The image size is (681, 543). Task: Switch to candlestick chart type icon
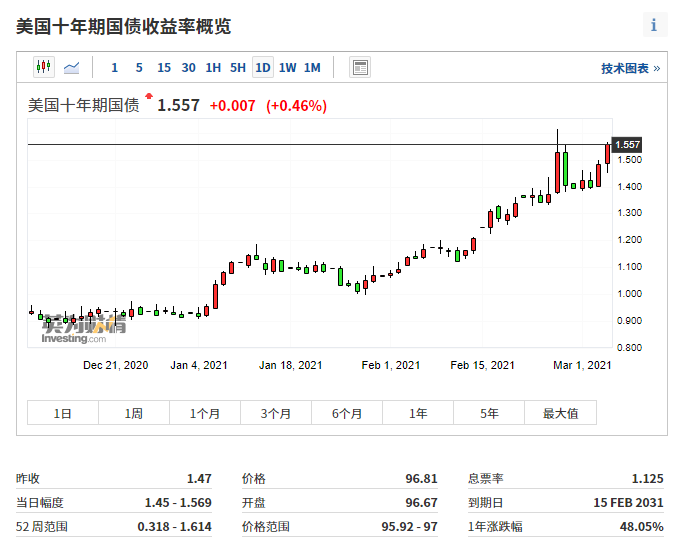click(44, 67)
